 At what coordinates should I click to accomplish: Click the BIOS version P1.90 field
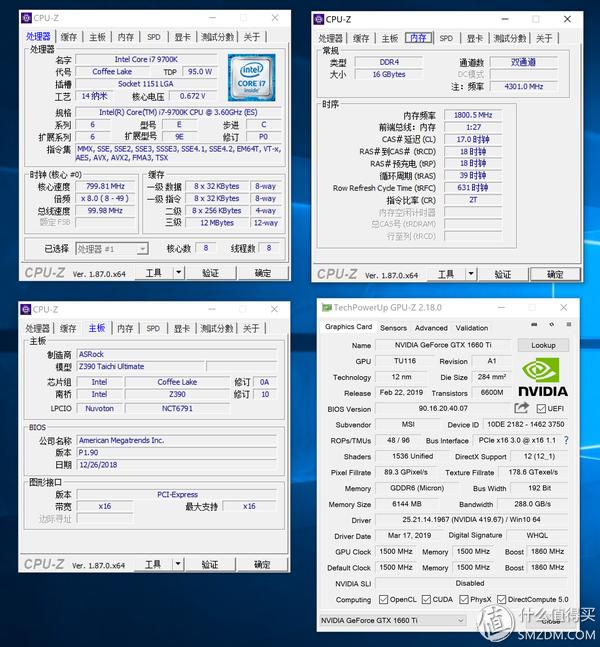[x=177, y=453]
